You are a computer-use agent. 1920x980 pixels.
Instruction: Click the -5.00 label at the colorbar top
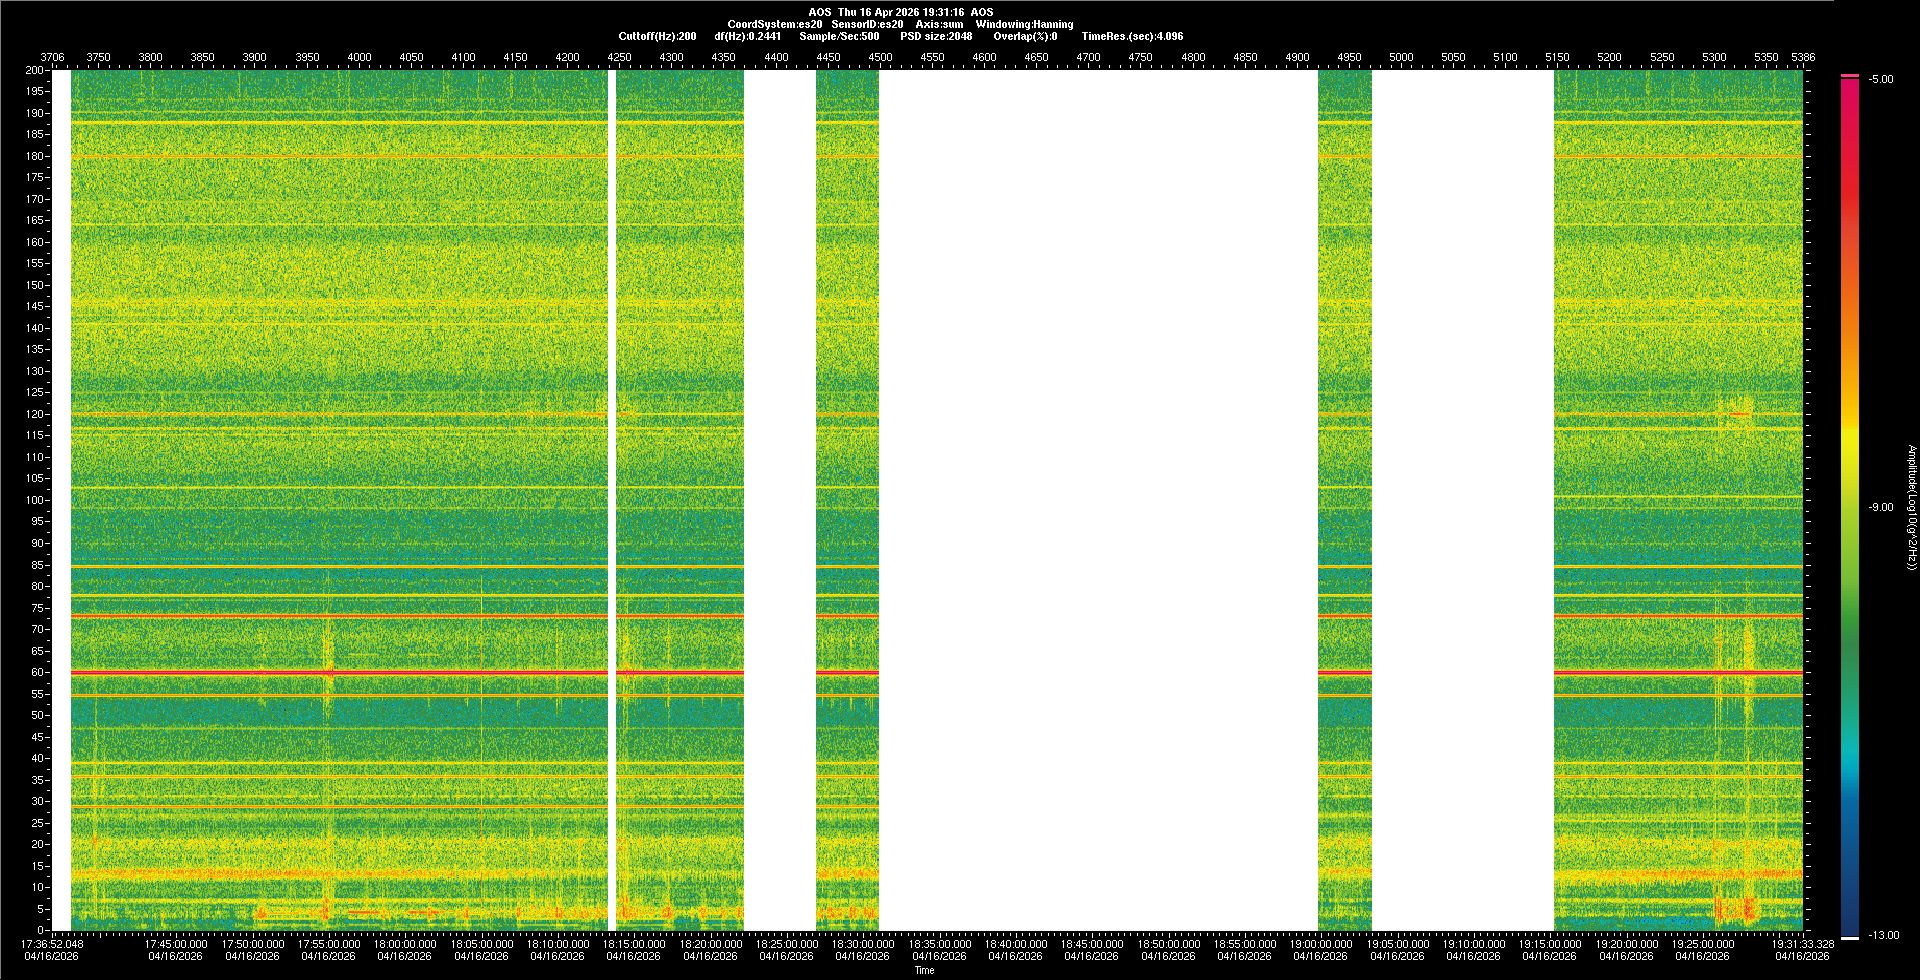point(1881,80)
